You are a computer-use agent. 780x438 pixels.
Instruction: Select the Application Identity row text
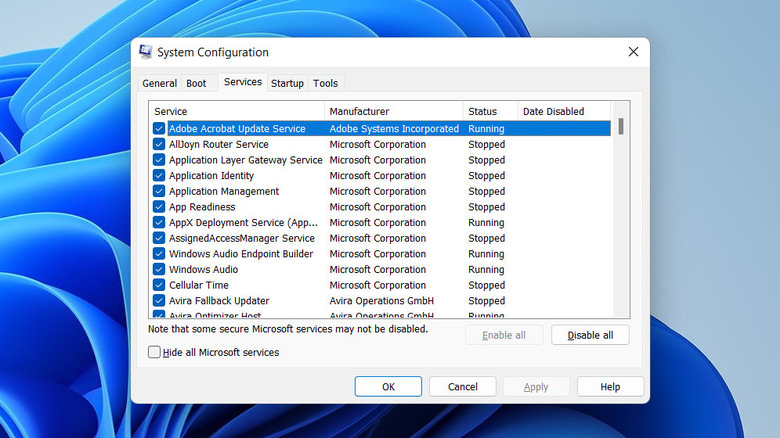[x=211, y=176]
